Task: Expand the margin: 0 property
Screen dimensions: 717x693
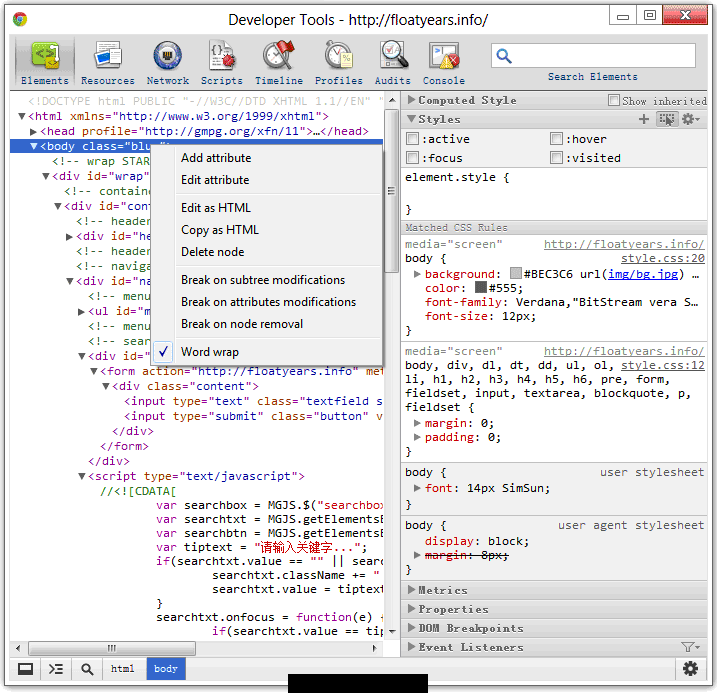Action: coord(417,423)
